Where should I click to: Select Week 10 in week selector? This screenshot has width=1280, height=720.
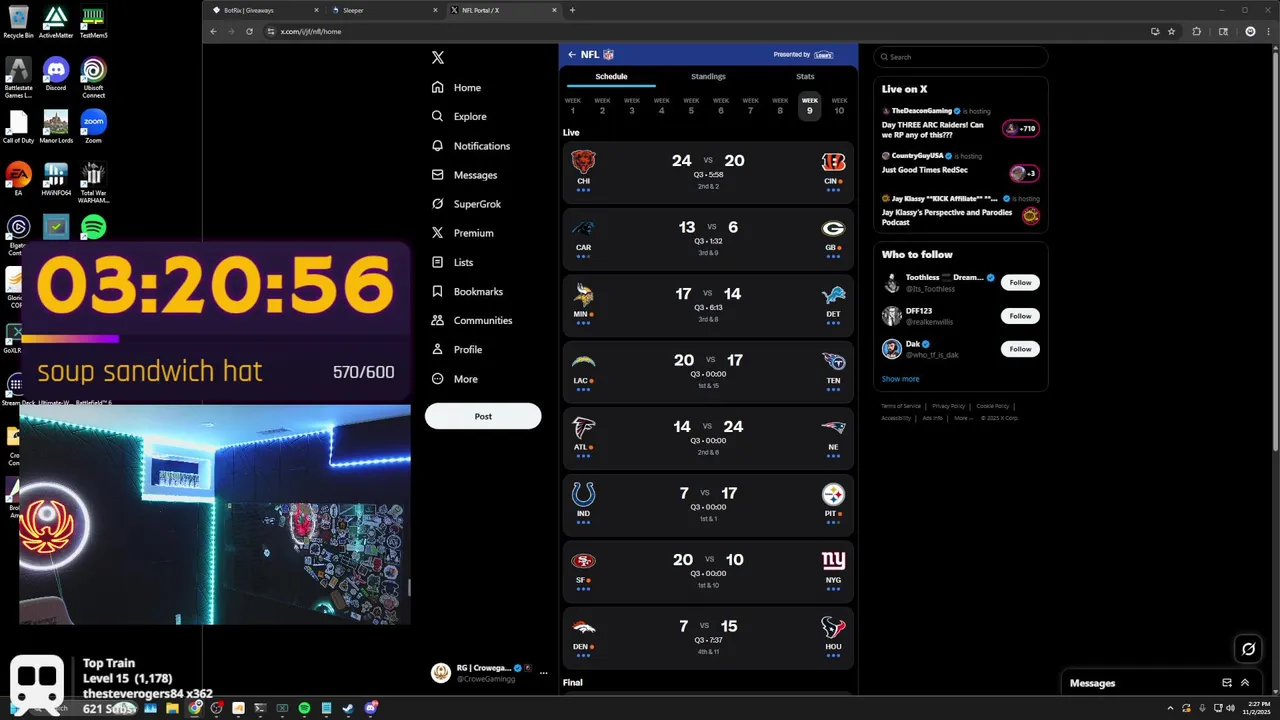coord(839,106)
